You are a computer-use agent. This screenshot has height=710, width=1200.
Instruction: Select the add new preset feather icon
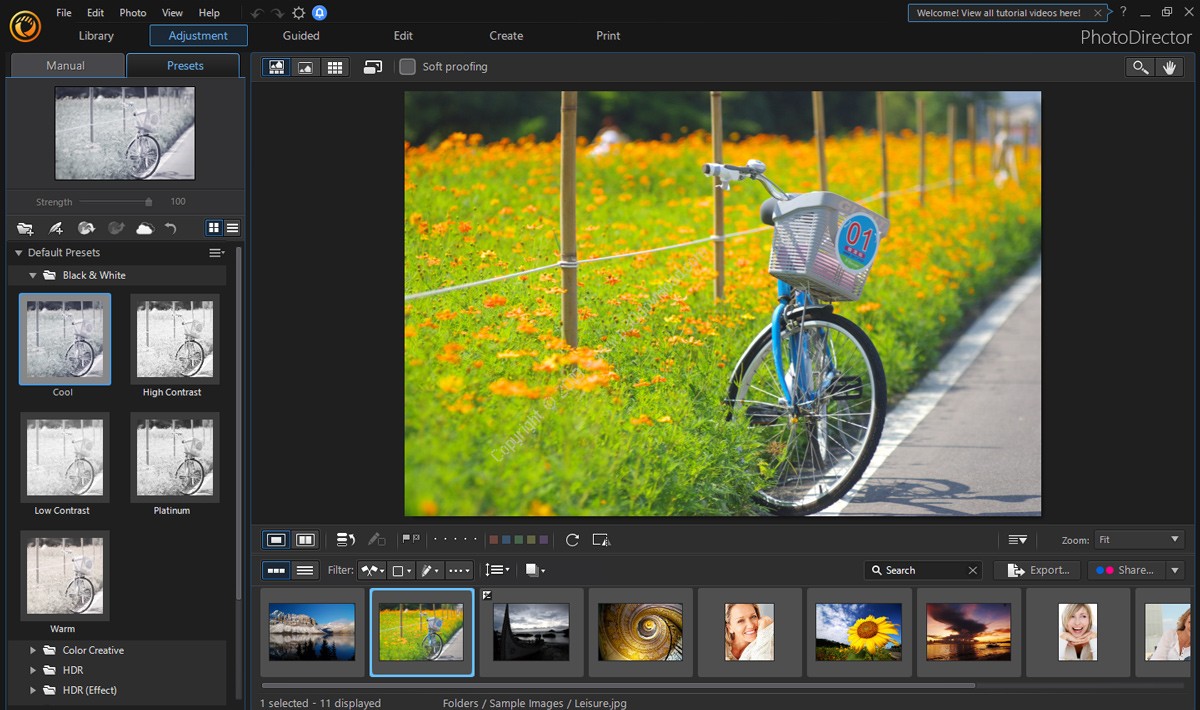[56, 228]
